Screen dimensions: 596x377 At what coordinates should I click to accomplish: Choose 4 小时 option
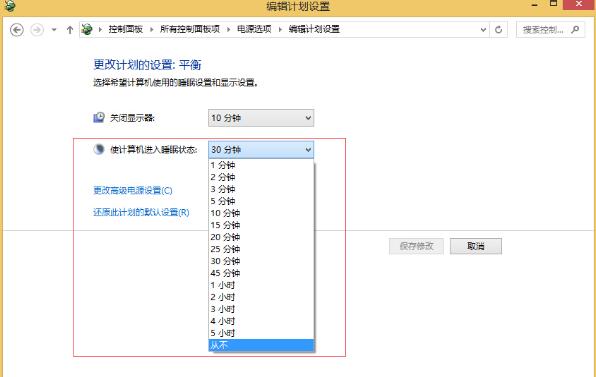[262, 321]
